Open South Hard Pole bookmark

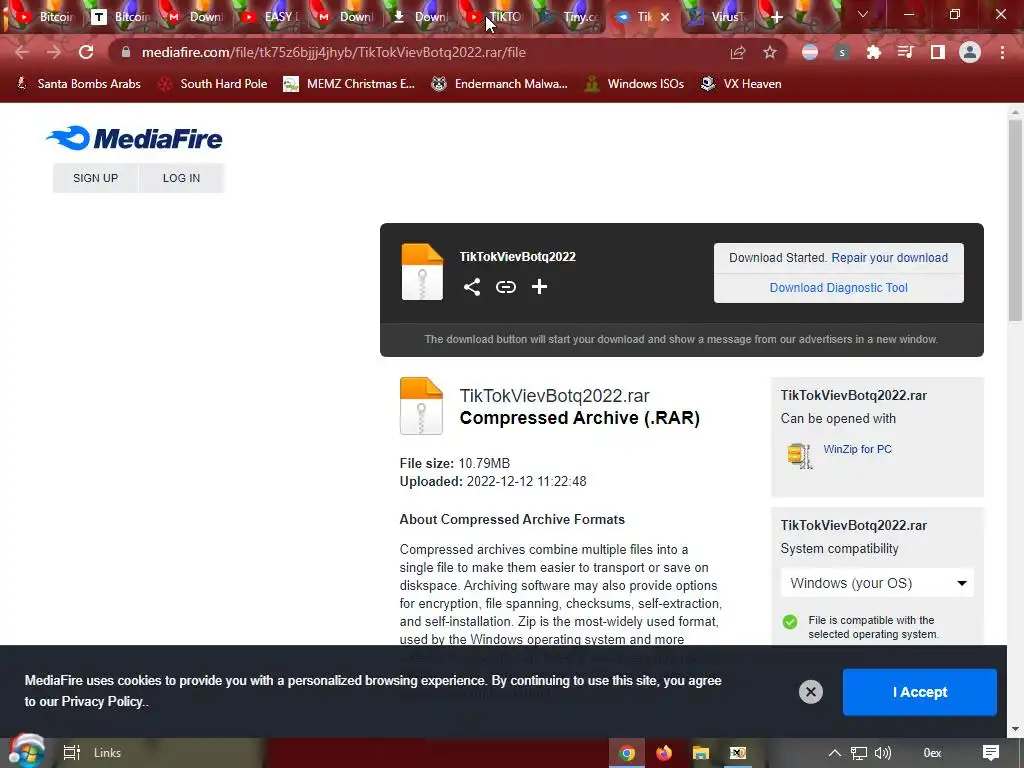pos(214,84)
